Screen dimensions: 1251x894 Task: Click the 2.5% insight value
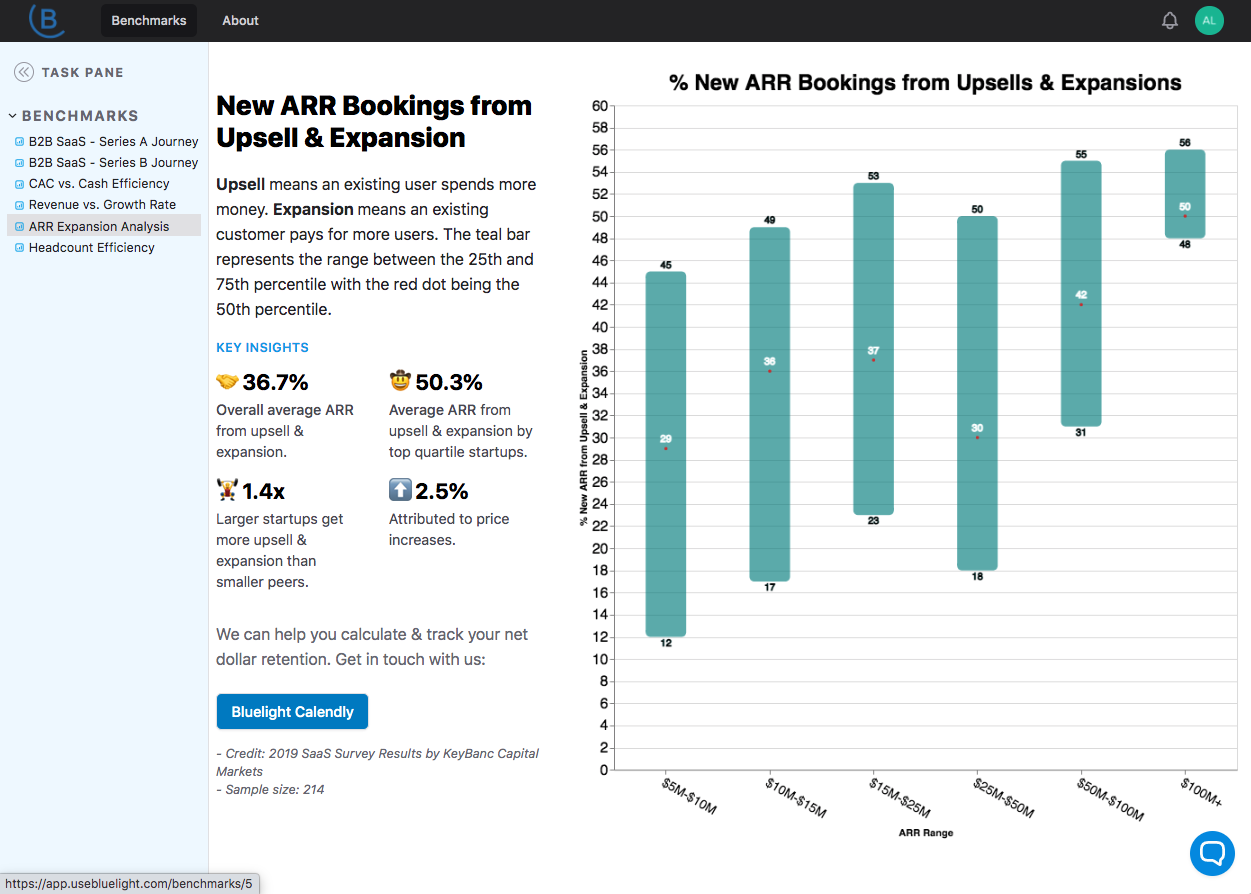[x=442, y=491]
